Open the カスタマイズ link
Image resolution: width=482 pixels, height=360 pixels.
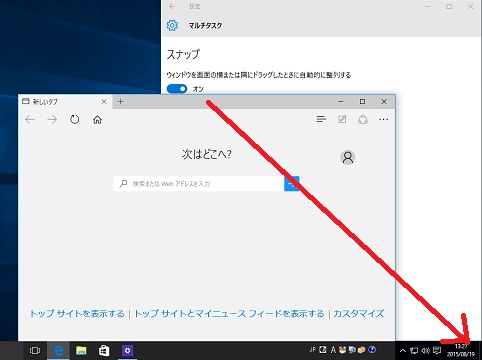(x=359, y=314)
